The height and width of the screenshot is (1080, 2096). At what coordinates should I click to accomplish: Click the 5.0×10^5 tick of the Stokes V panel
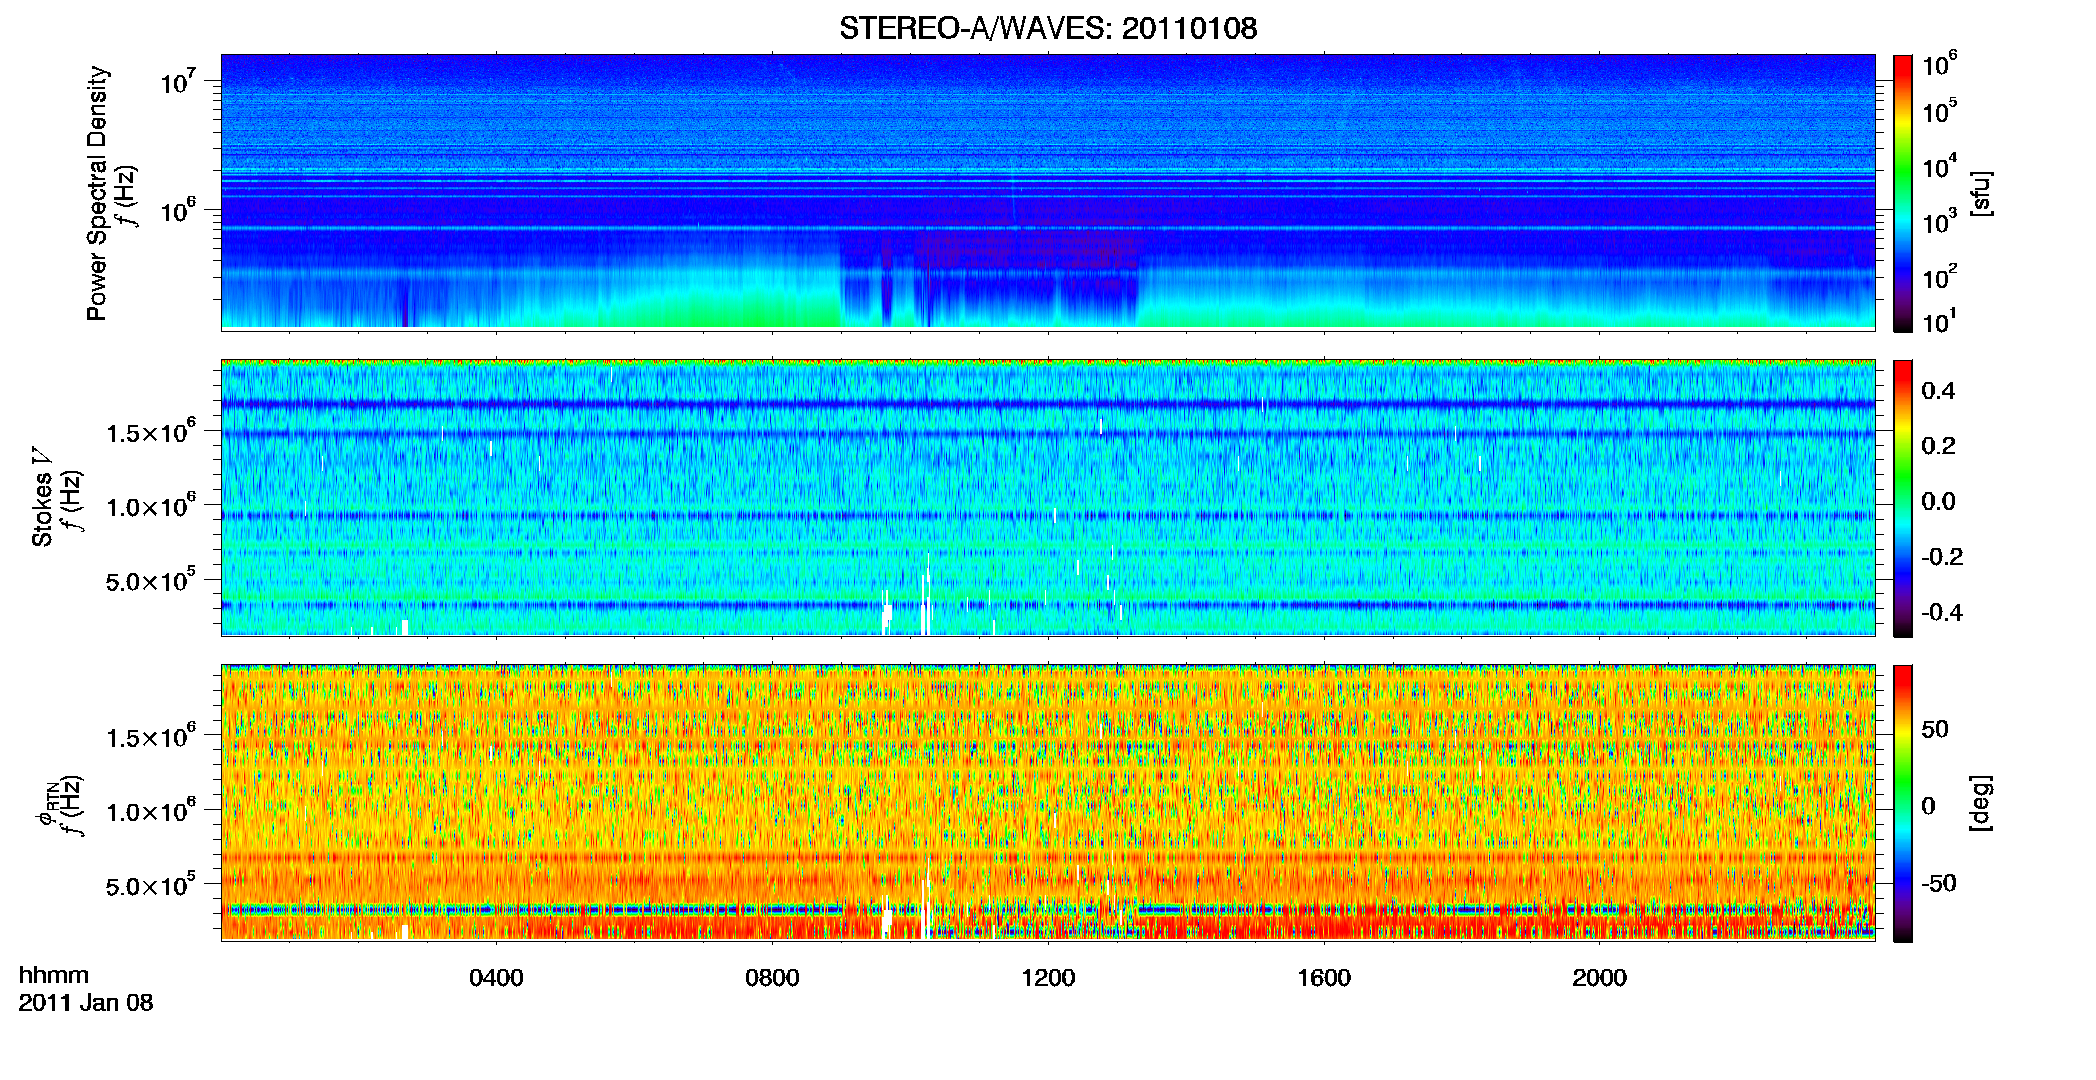pos(149,581)
